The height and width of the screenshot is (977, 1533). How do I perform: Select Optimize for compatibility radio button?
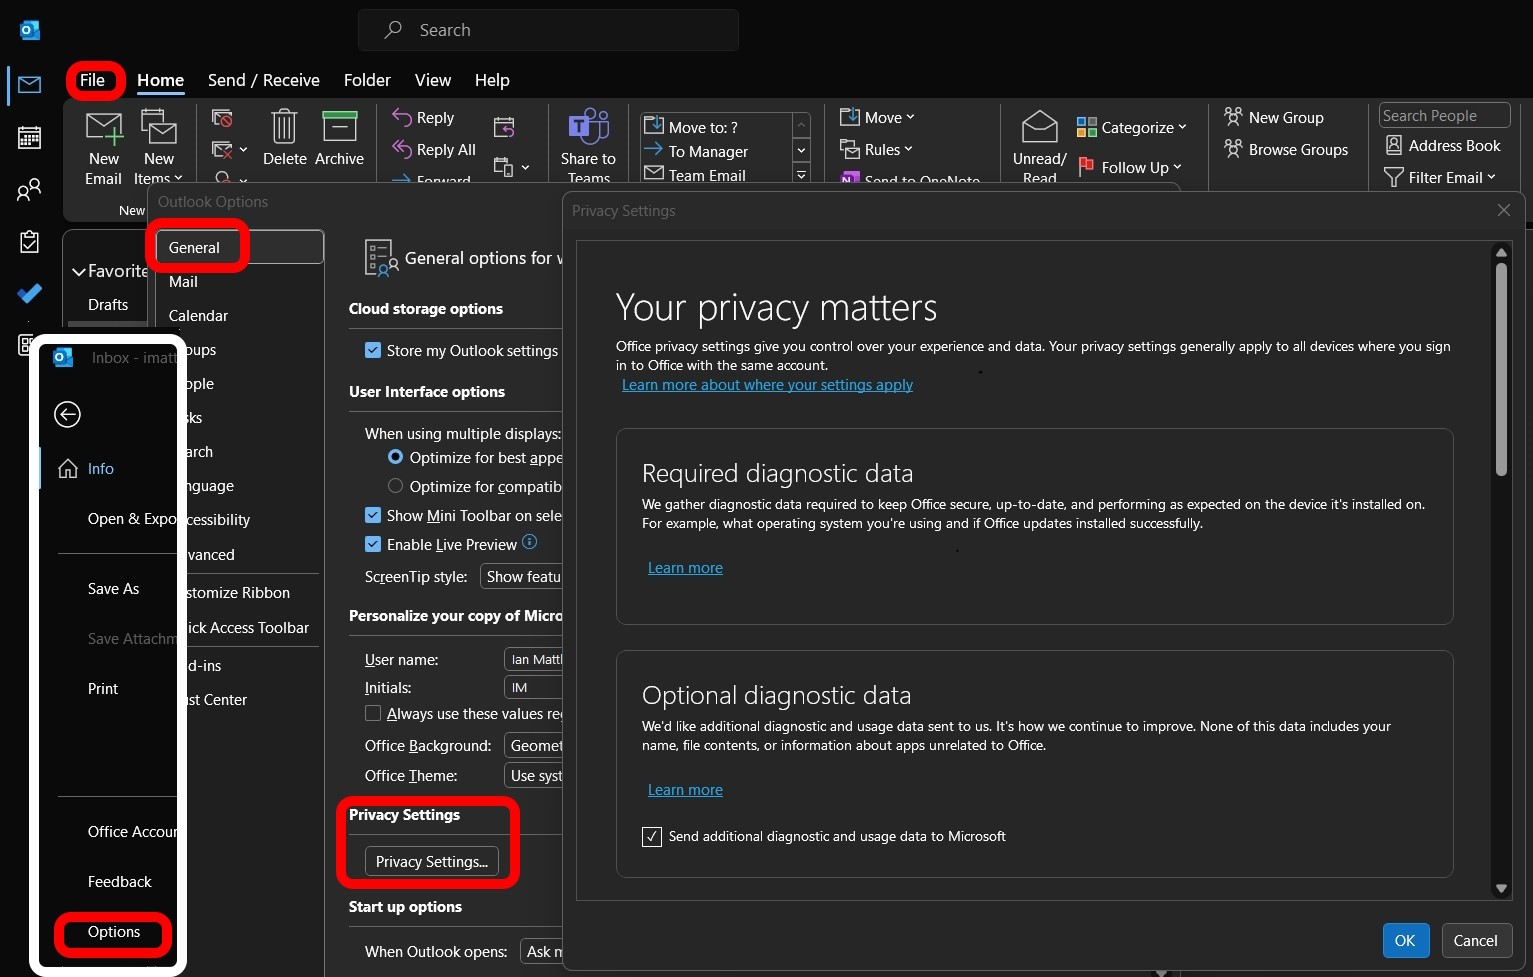pyautogui.click(x=395, y=486)
